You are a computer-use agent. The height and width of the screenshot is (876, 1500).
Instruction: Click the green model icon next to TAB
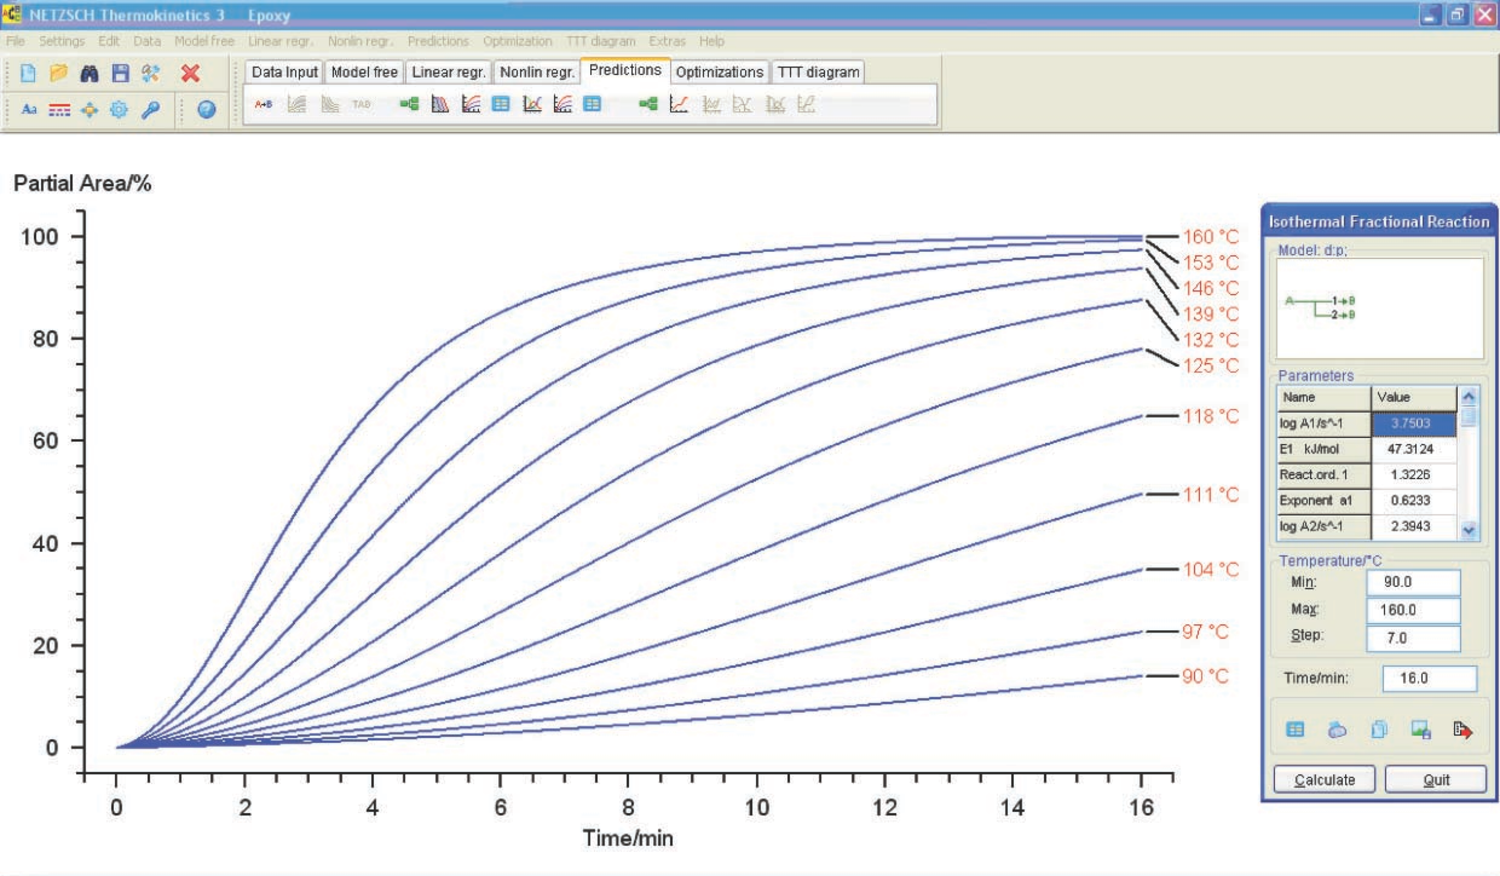[x=409, y=104]
